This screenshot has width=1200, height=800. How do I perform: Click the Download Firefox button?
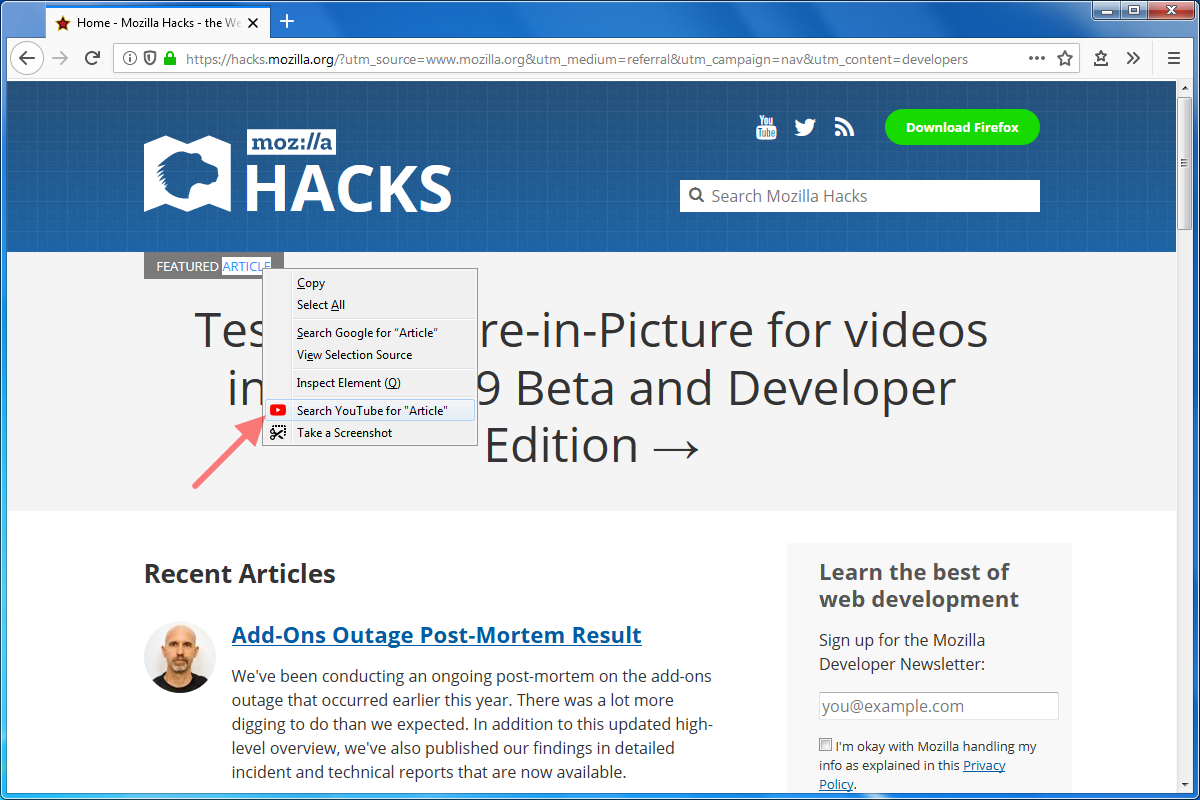(x=962, y=127)
